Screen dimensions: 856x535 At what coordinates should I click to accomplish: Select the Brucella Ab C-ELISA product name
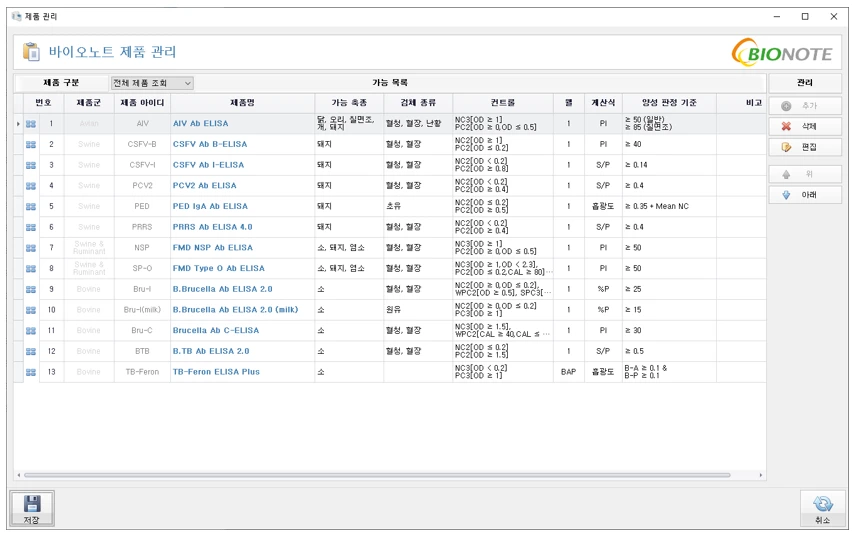click(216, 331)
